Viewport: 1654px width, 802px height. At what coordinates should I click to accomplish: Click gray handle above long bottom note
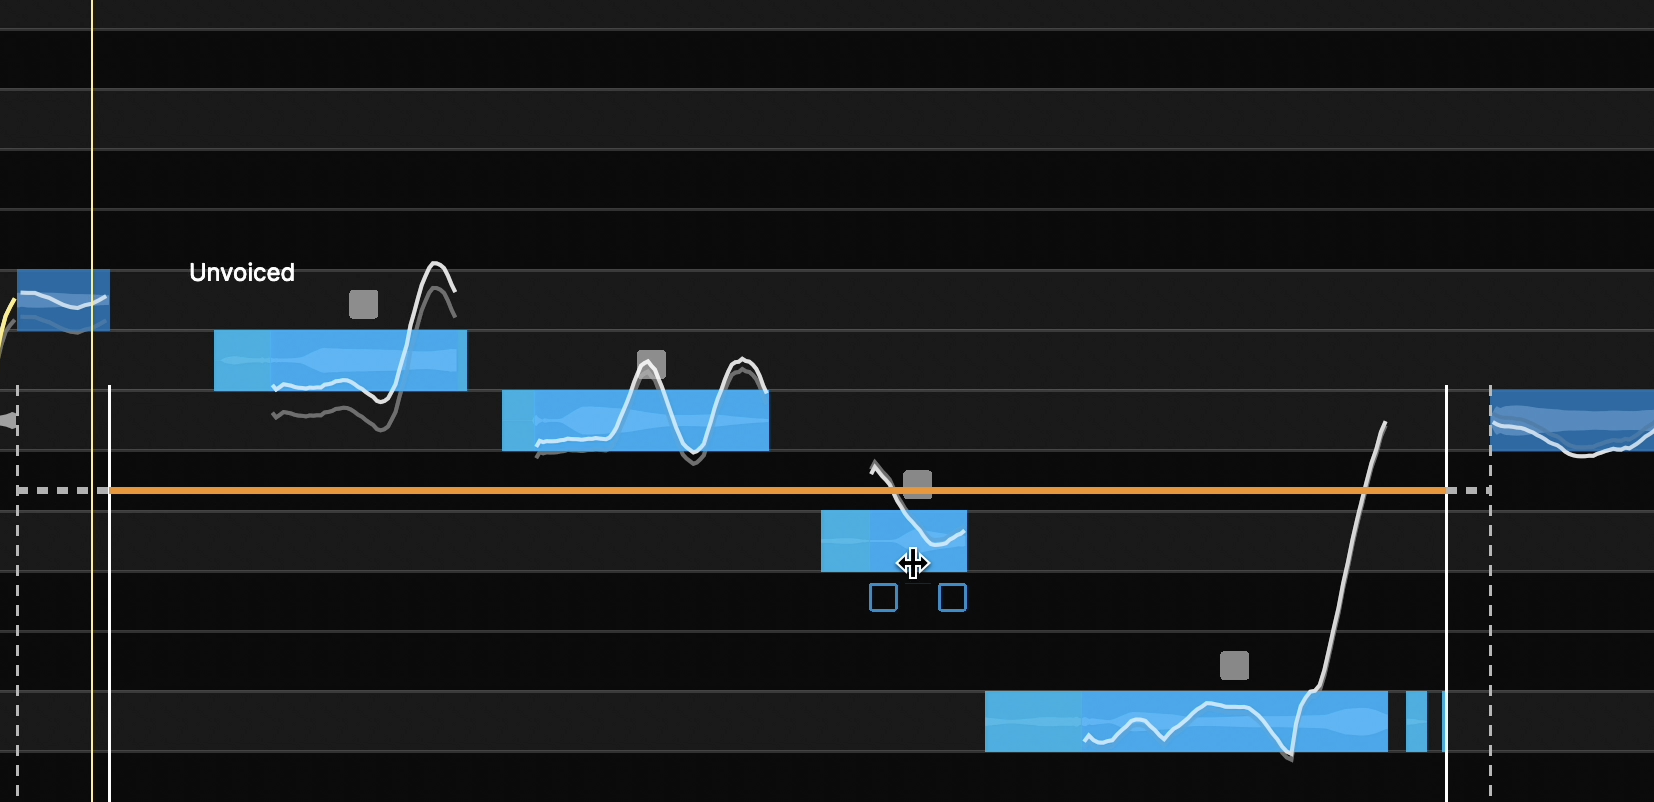tap(1234, 665)
